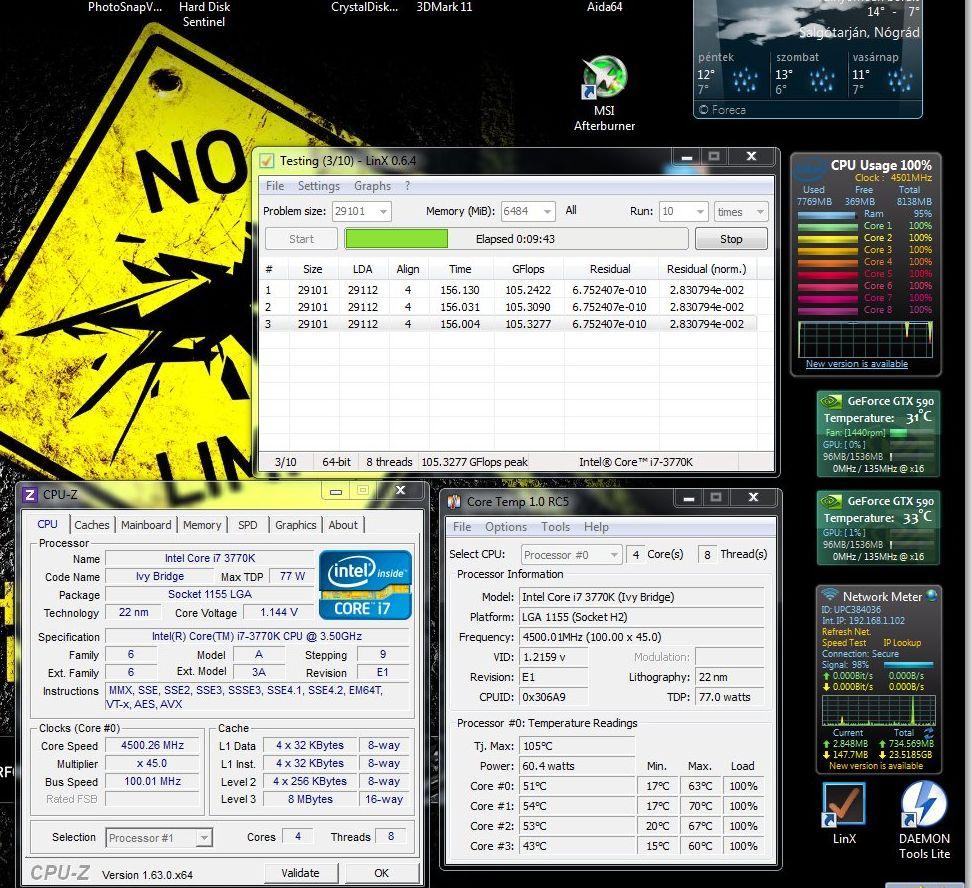
Task: Expand Select CPU dropdown in Core Temp
Action: click(614, 554)
